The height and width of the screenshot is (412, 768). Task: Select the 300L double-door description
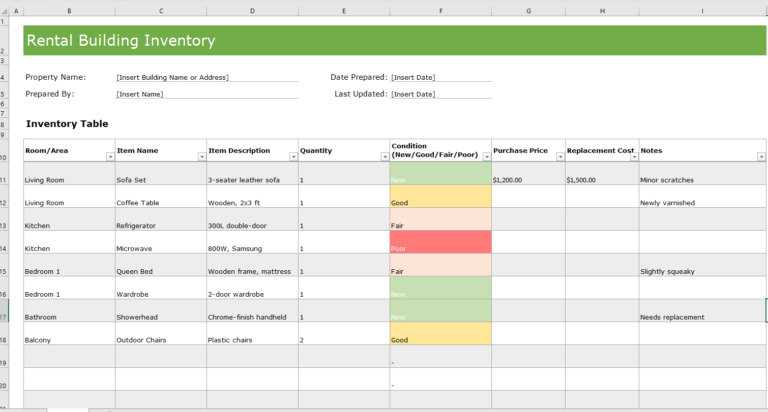pos(252,219)
